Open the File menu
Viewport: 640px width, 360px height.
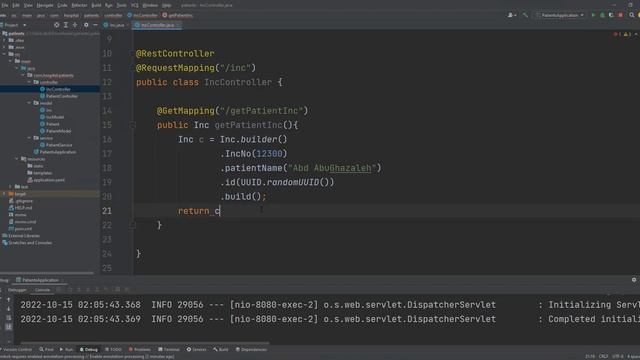[x=4, y=5]
